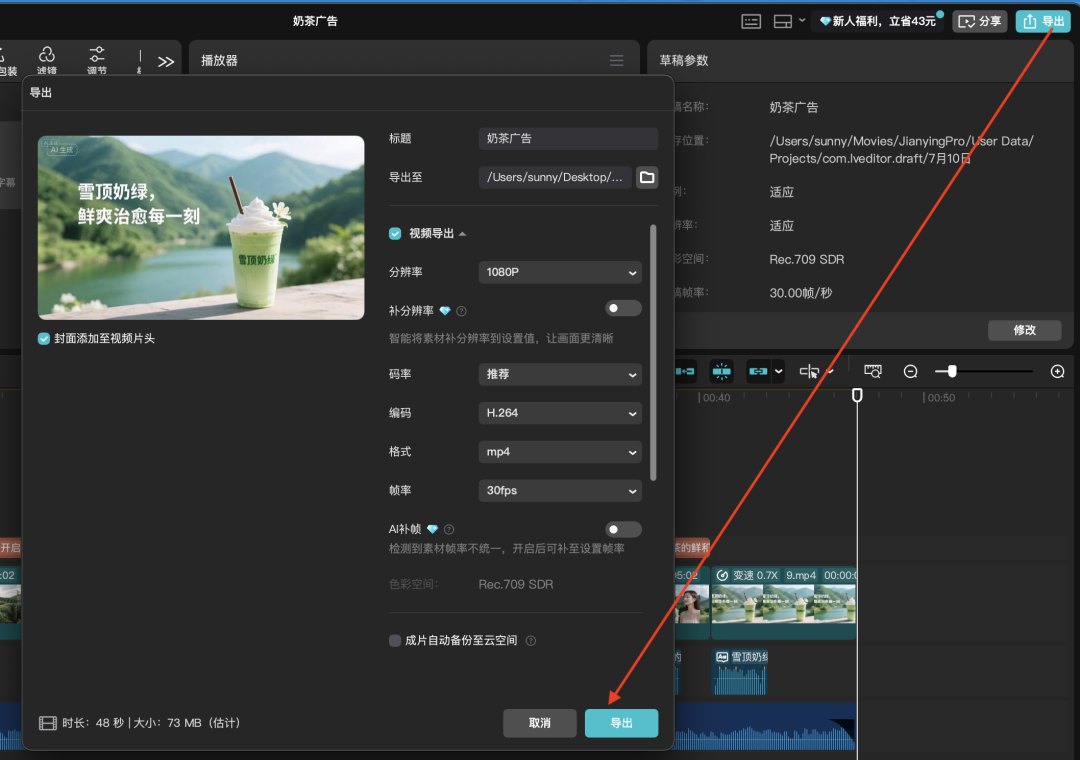
Task: Click the layout switcher icon in title bar
Action: 783,21
